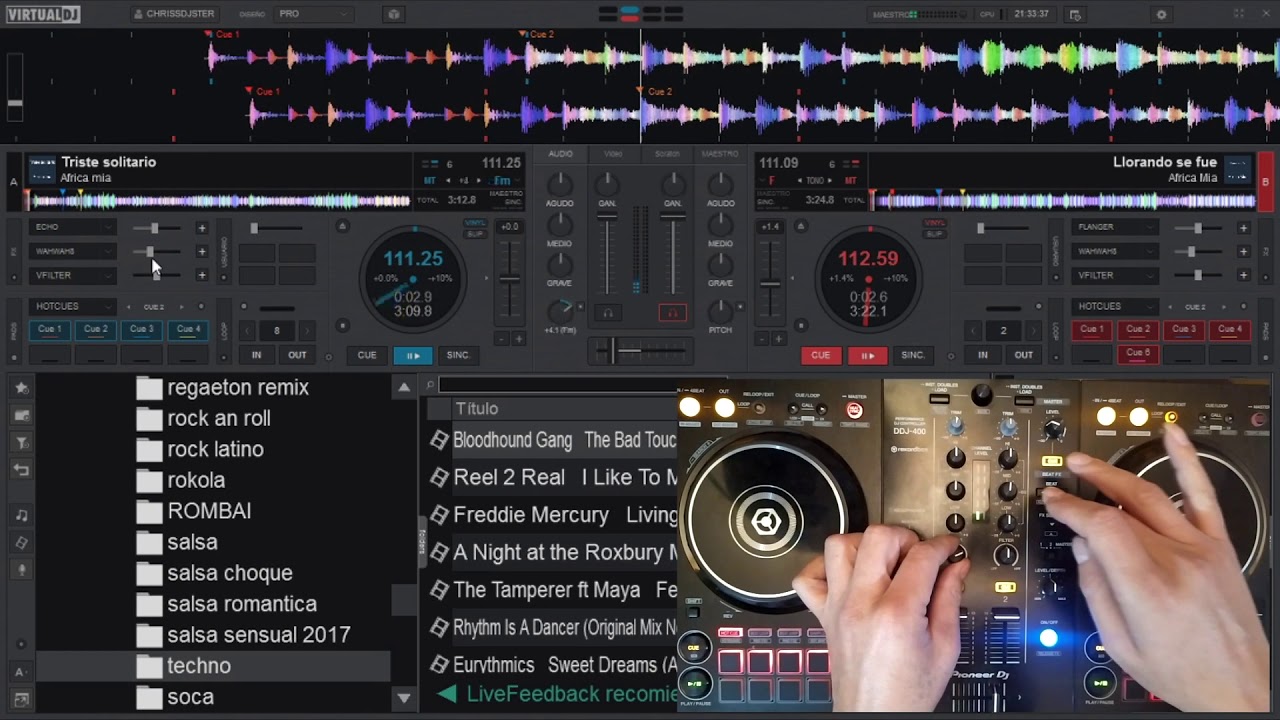Switch to the Video mixer tab
The height and width of the screenshot is (720, 1280).
point(613,154)
